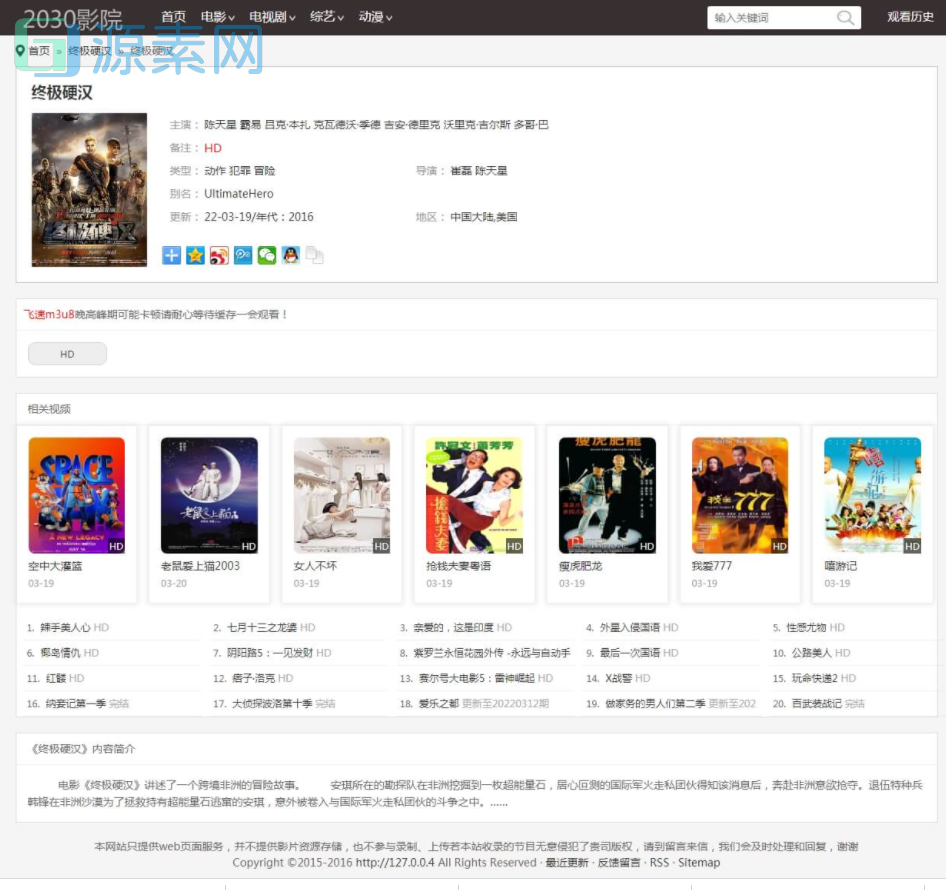Play the movie with the HD button

click(x=67, y=353)
